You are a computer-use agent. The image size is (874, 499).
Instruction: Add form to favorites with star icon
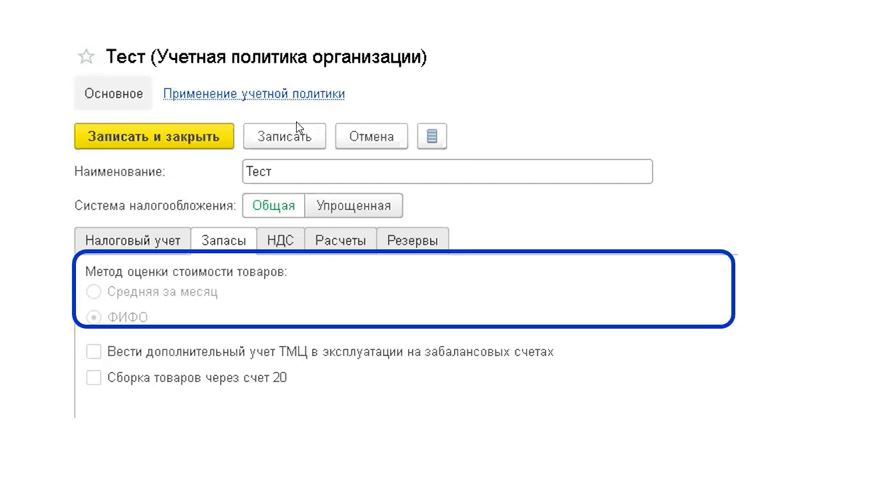[x=86, y=57]
